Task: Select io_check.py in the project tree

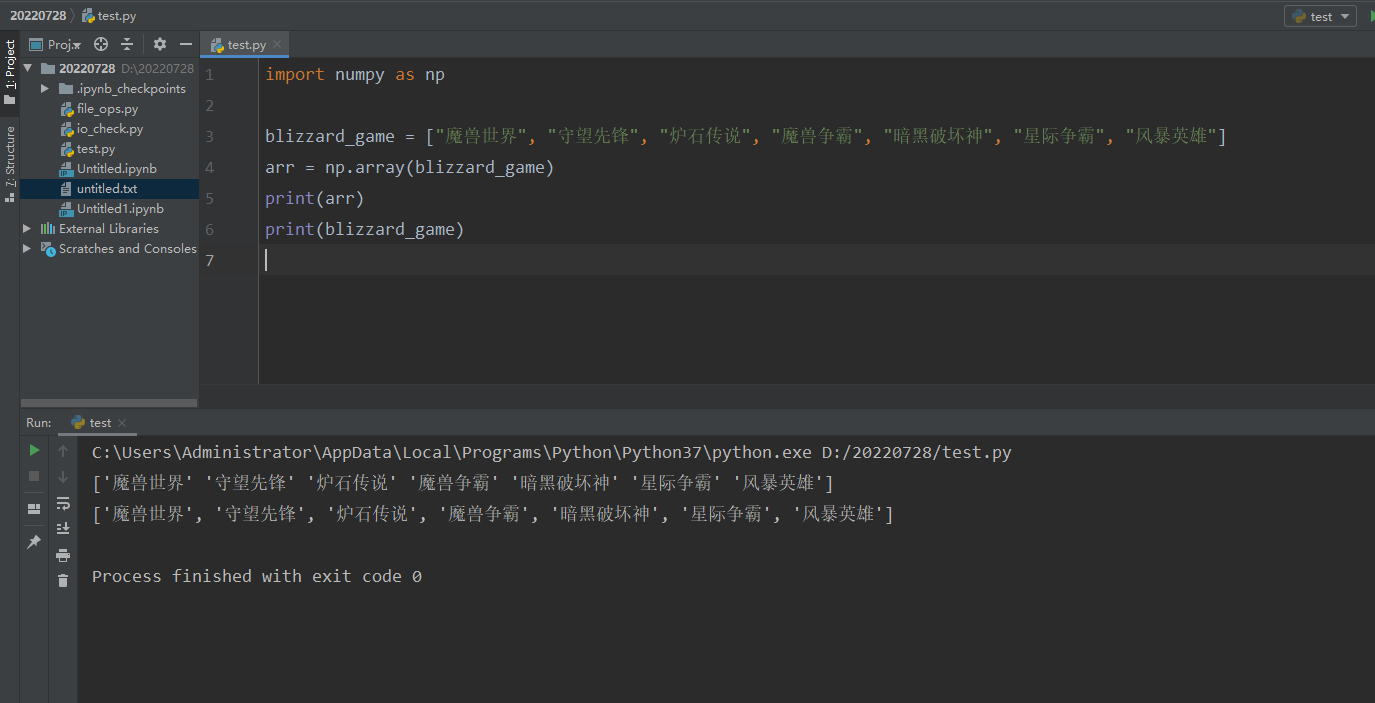Action: pyautogui.click(x=110, y=129)
